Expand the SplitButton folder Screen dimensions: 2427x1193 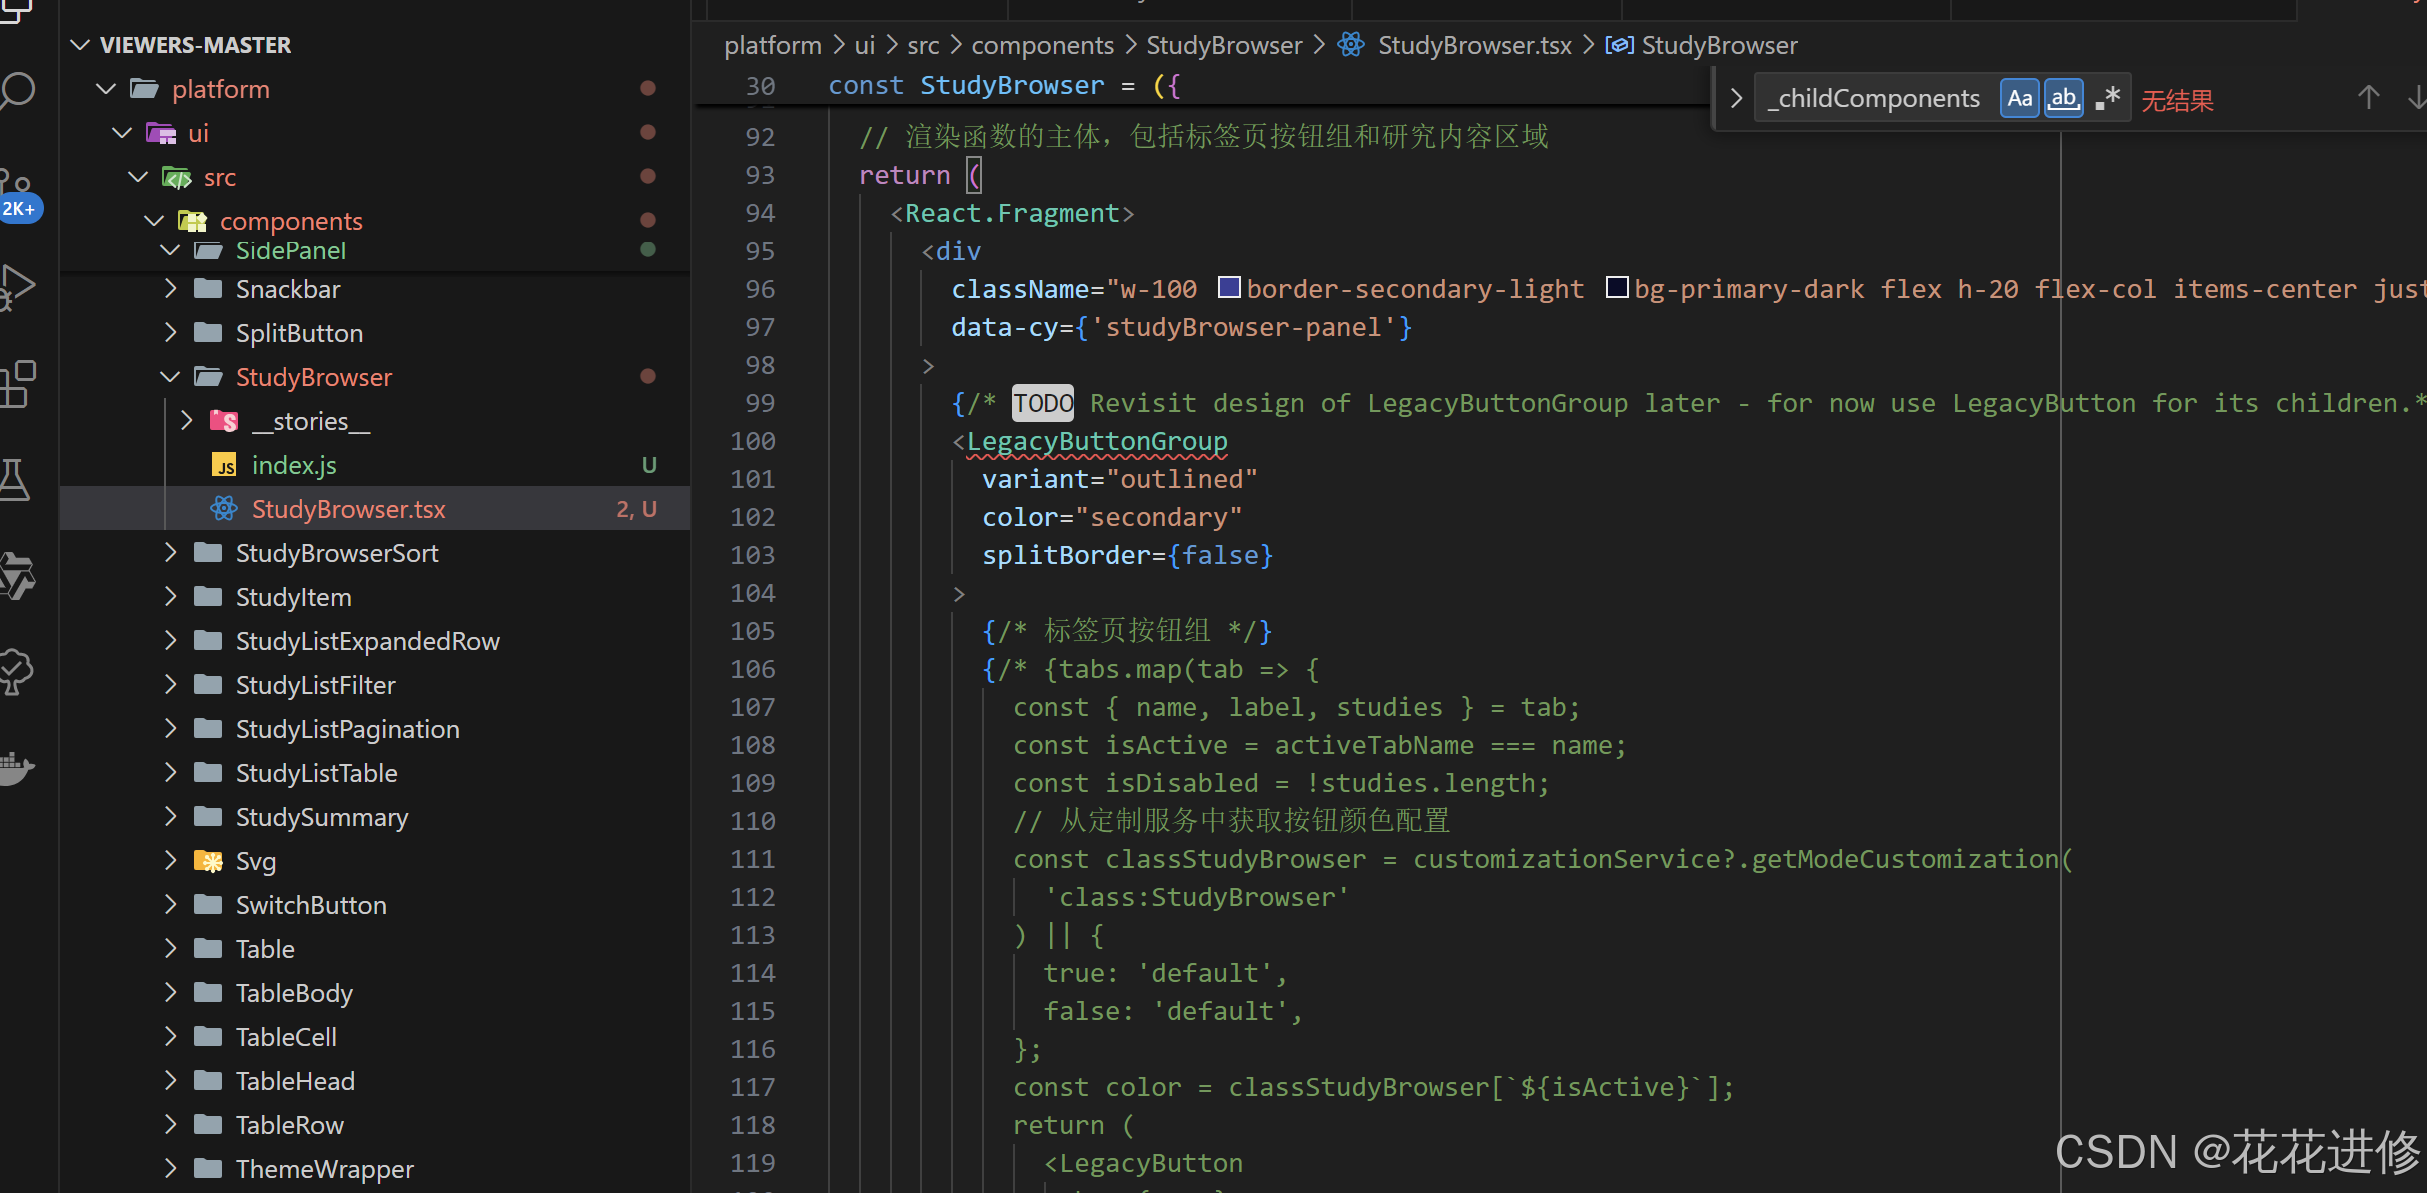coord(170,333)
